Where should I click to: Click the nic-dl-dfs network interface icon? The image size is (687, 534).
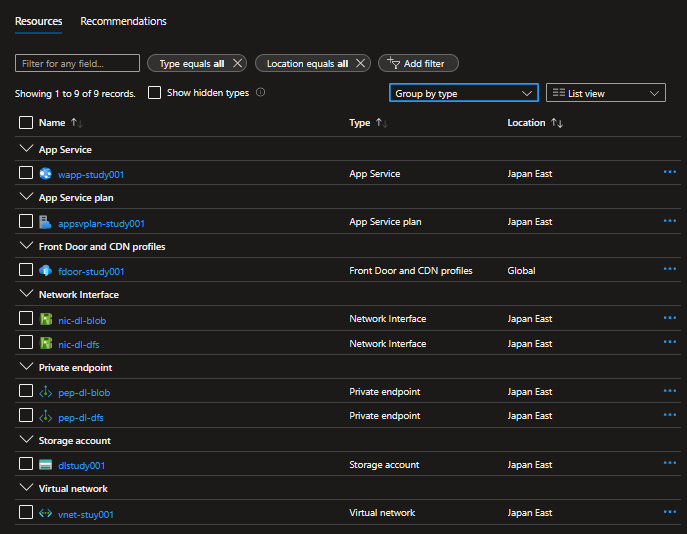[x=46, y=343]
